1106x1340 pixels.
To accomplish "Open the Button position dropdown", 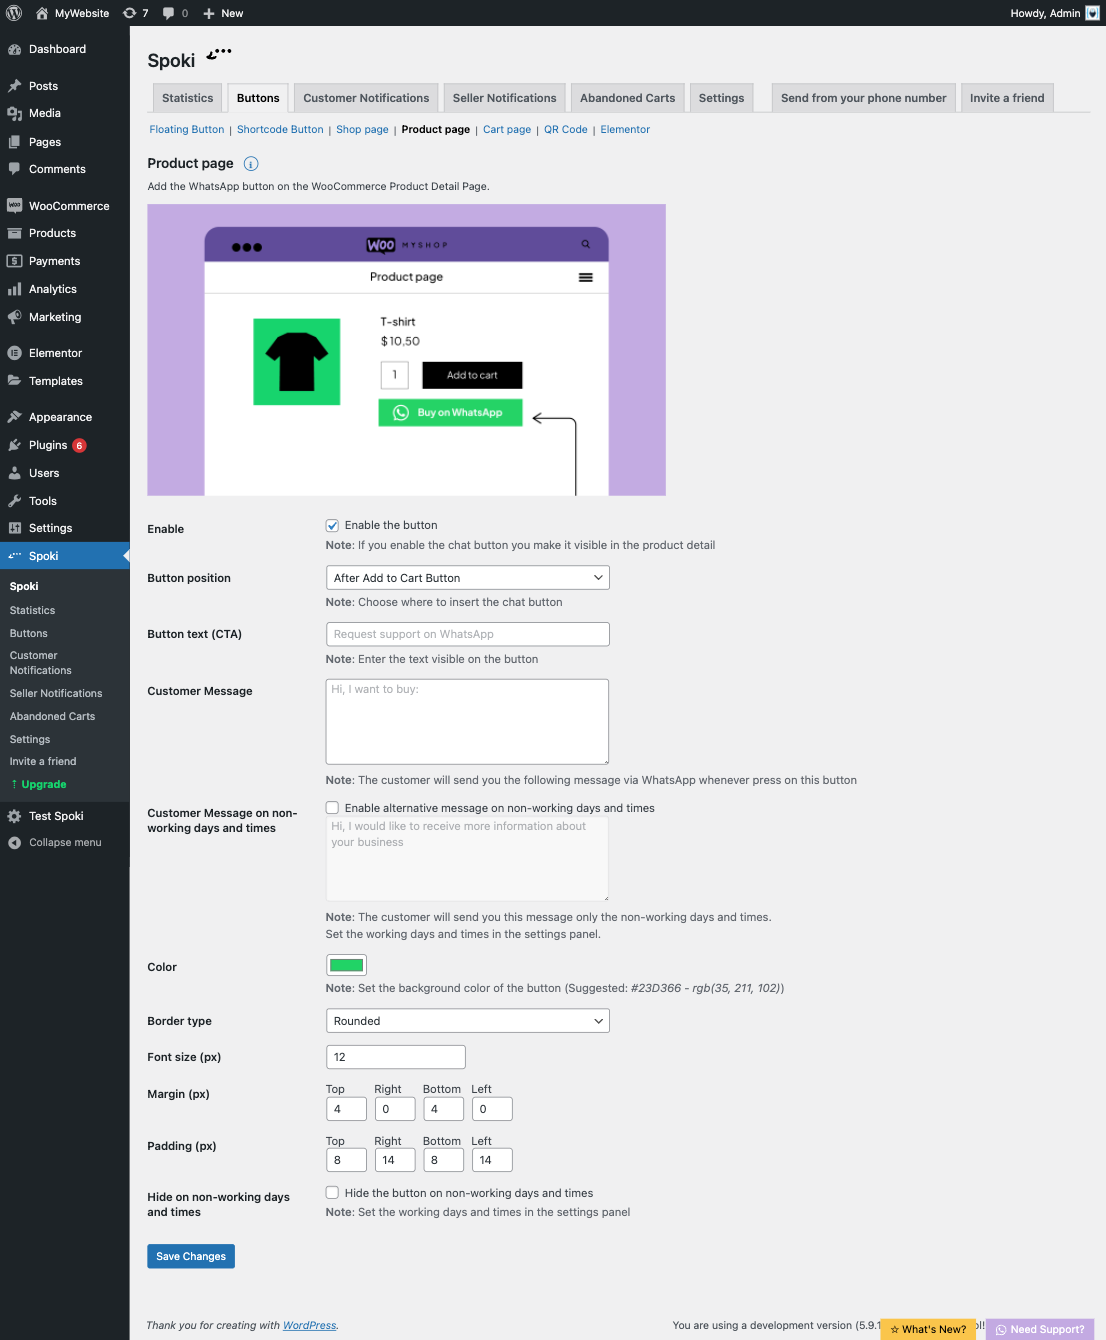I will pyautogui.click(x=467, y=578).
